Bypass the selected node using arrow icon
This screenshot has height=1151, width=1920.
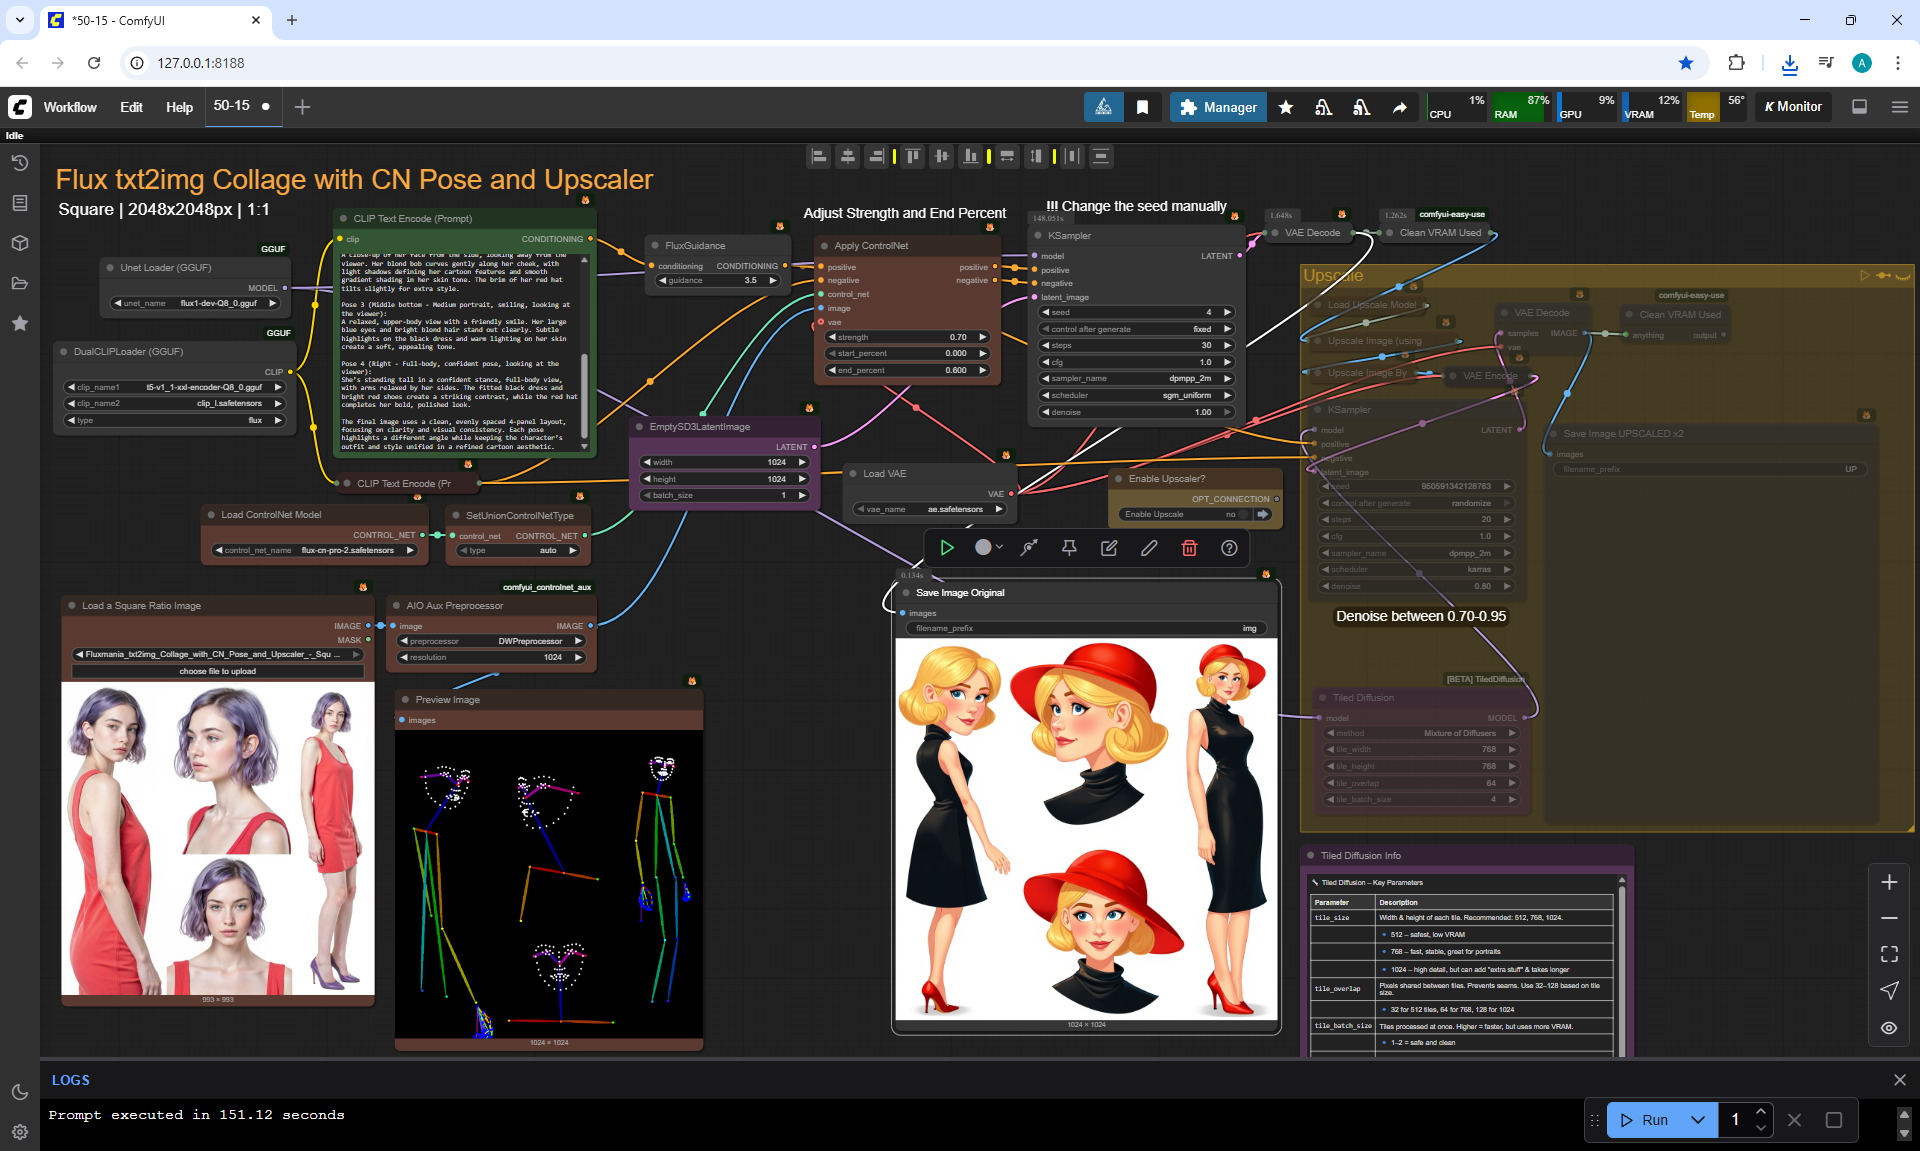[1029, 548]
